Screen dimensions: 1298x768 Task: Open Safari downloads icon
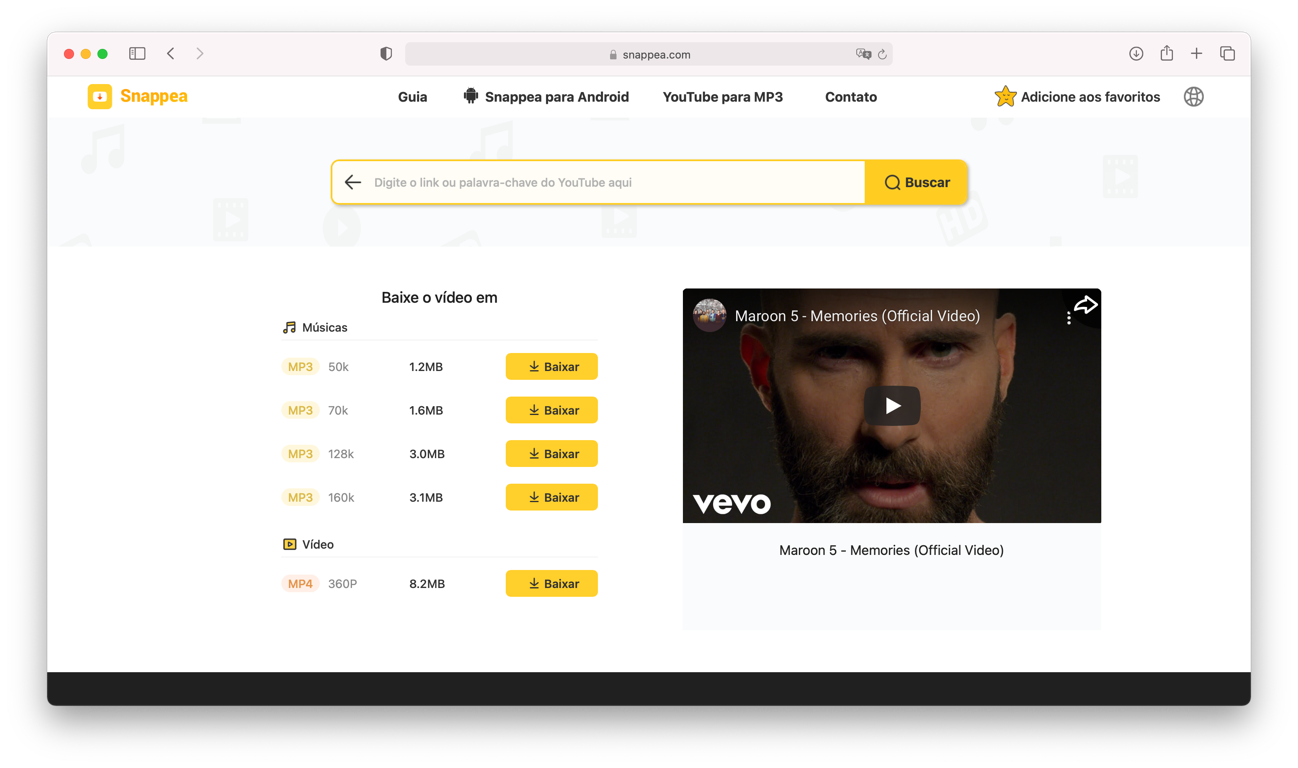pos(1136,54)
